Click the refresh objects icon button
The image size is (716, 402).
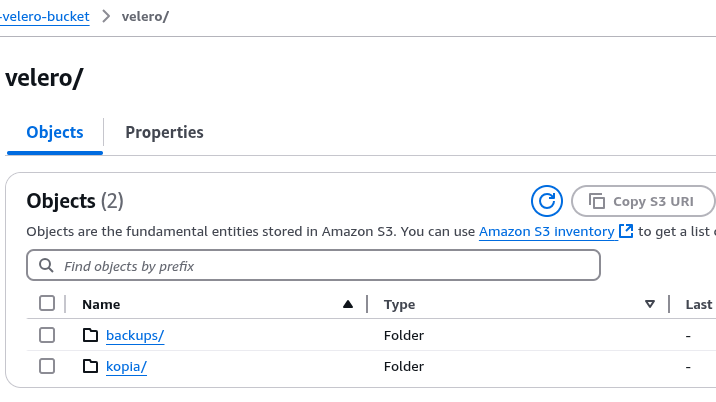[x=547, y=200]
